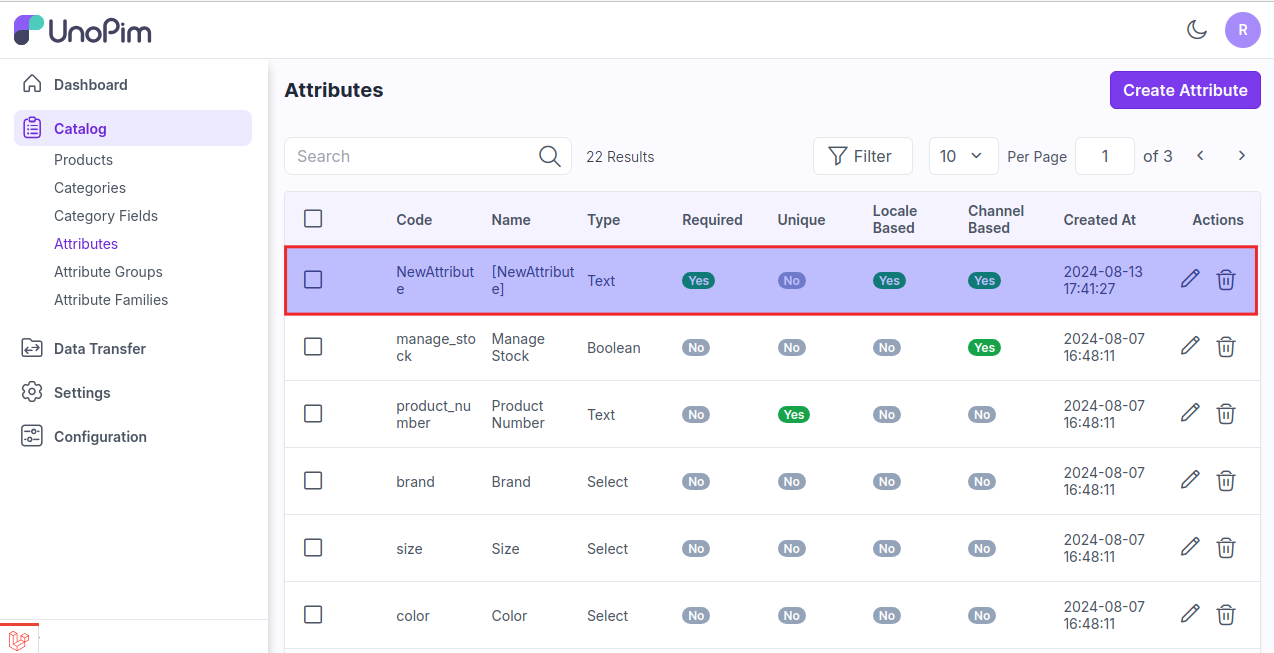The image size is (1274, 653).
Task: Open the Laravel debug bar icon
Action: 18,639
